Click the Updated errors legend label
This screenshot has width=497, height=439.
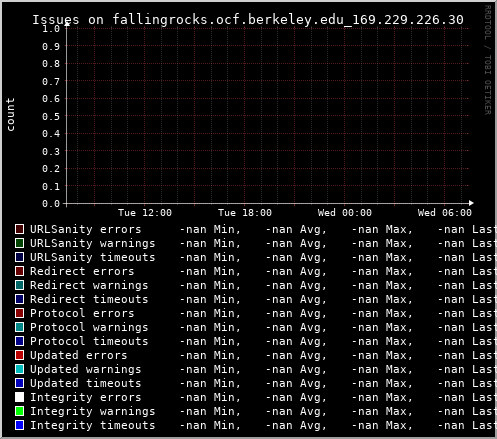click(79, 355)
